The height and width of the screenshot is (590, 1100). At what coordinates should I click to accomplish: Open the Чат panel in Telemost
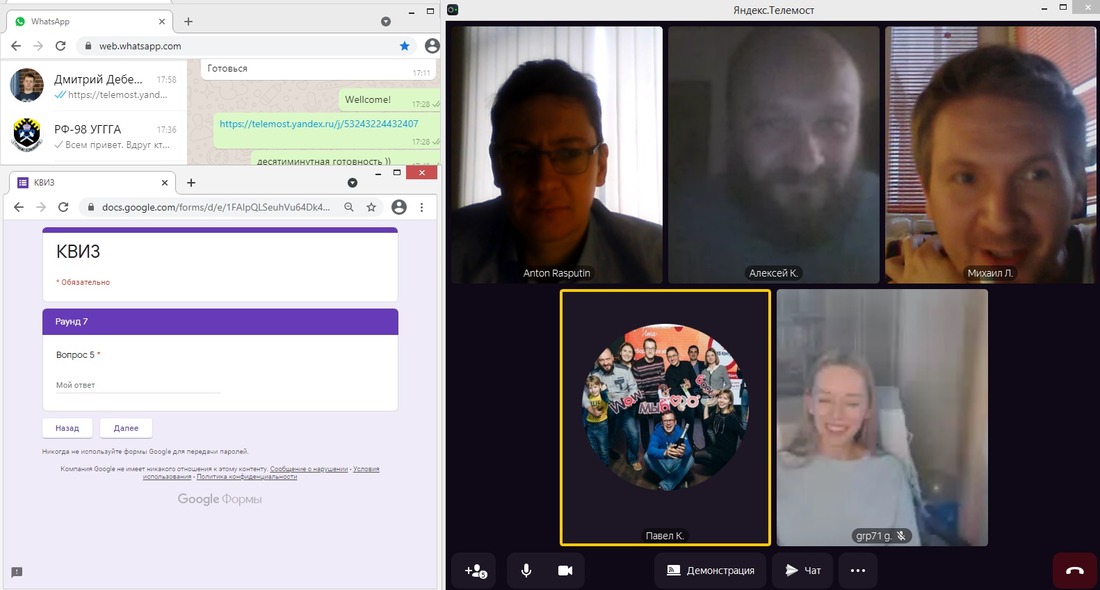tap(802, 570)
